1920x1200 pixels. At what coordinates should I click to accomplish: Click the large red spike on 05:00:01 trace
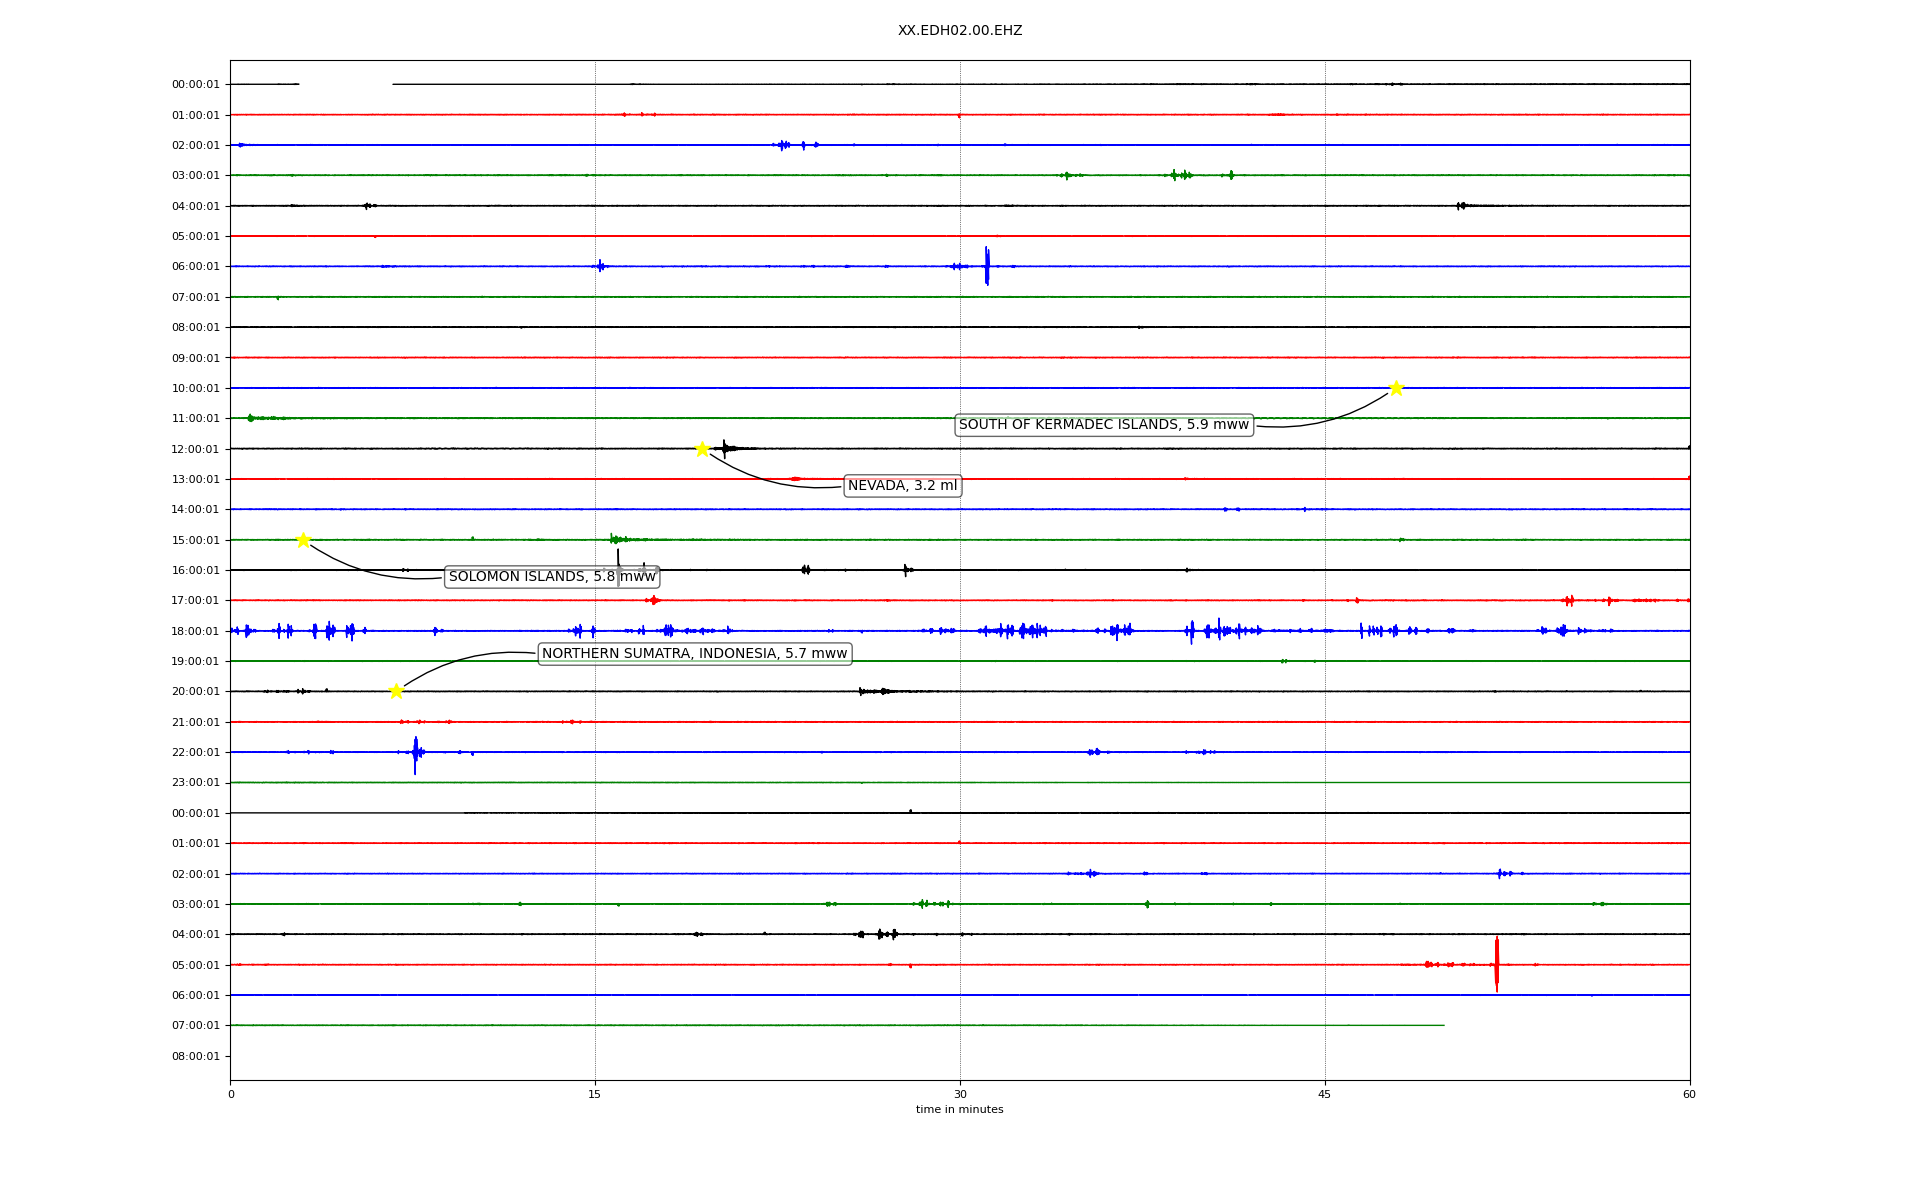(x=1497, y=964)
